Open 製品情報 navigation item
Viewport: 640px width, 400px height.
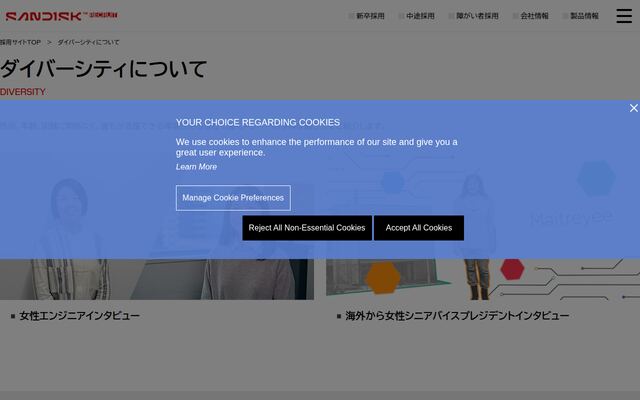pyautogui.click(x=584, y=16)
